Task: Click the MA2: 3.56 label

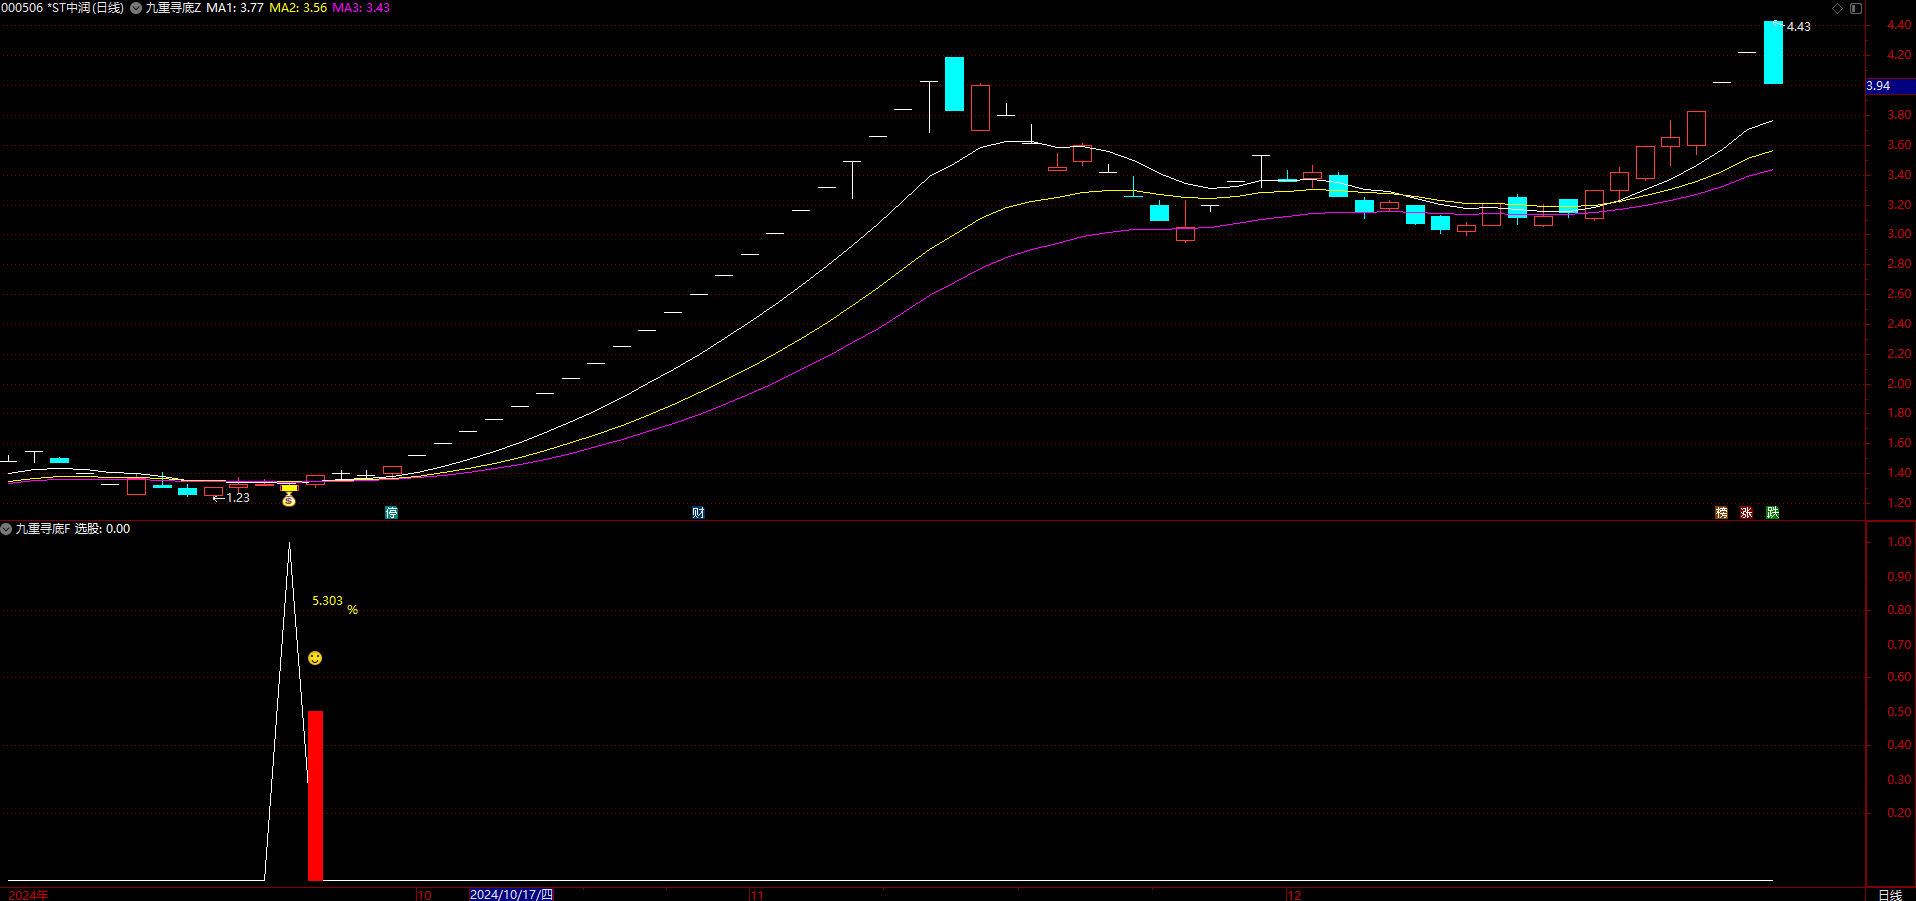Action: coord(298,8)
